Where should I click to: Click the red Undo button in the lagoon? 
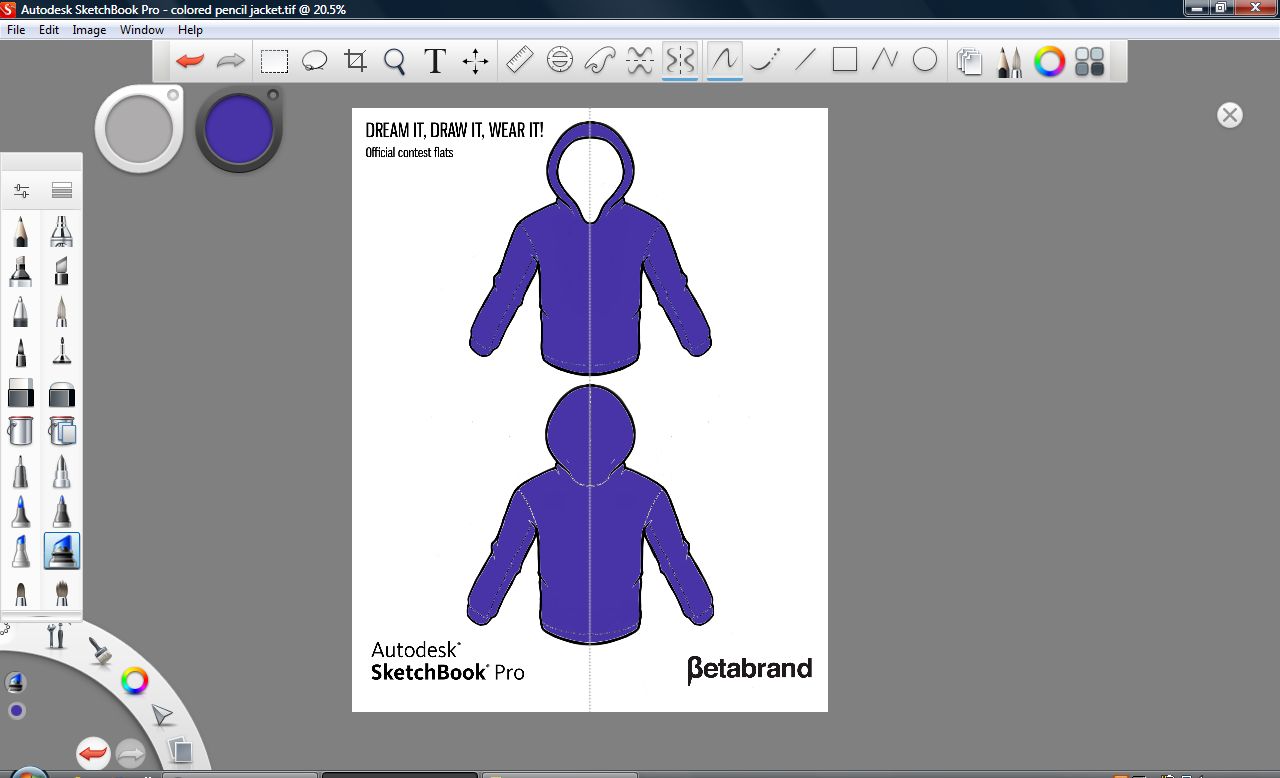pos(93,753)
